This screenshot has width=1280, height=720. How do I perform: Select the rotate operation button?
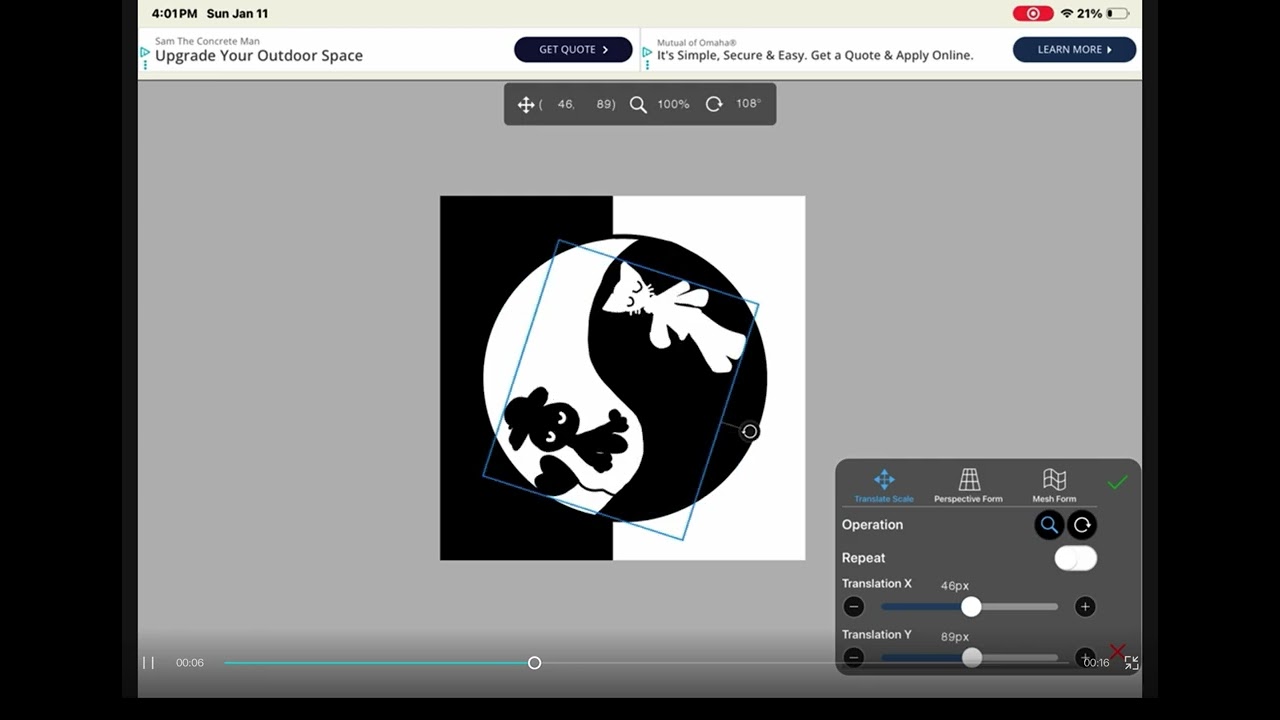tap(1082, 525)
